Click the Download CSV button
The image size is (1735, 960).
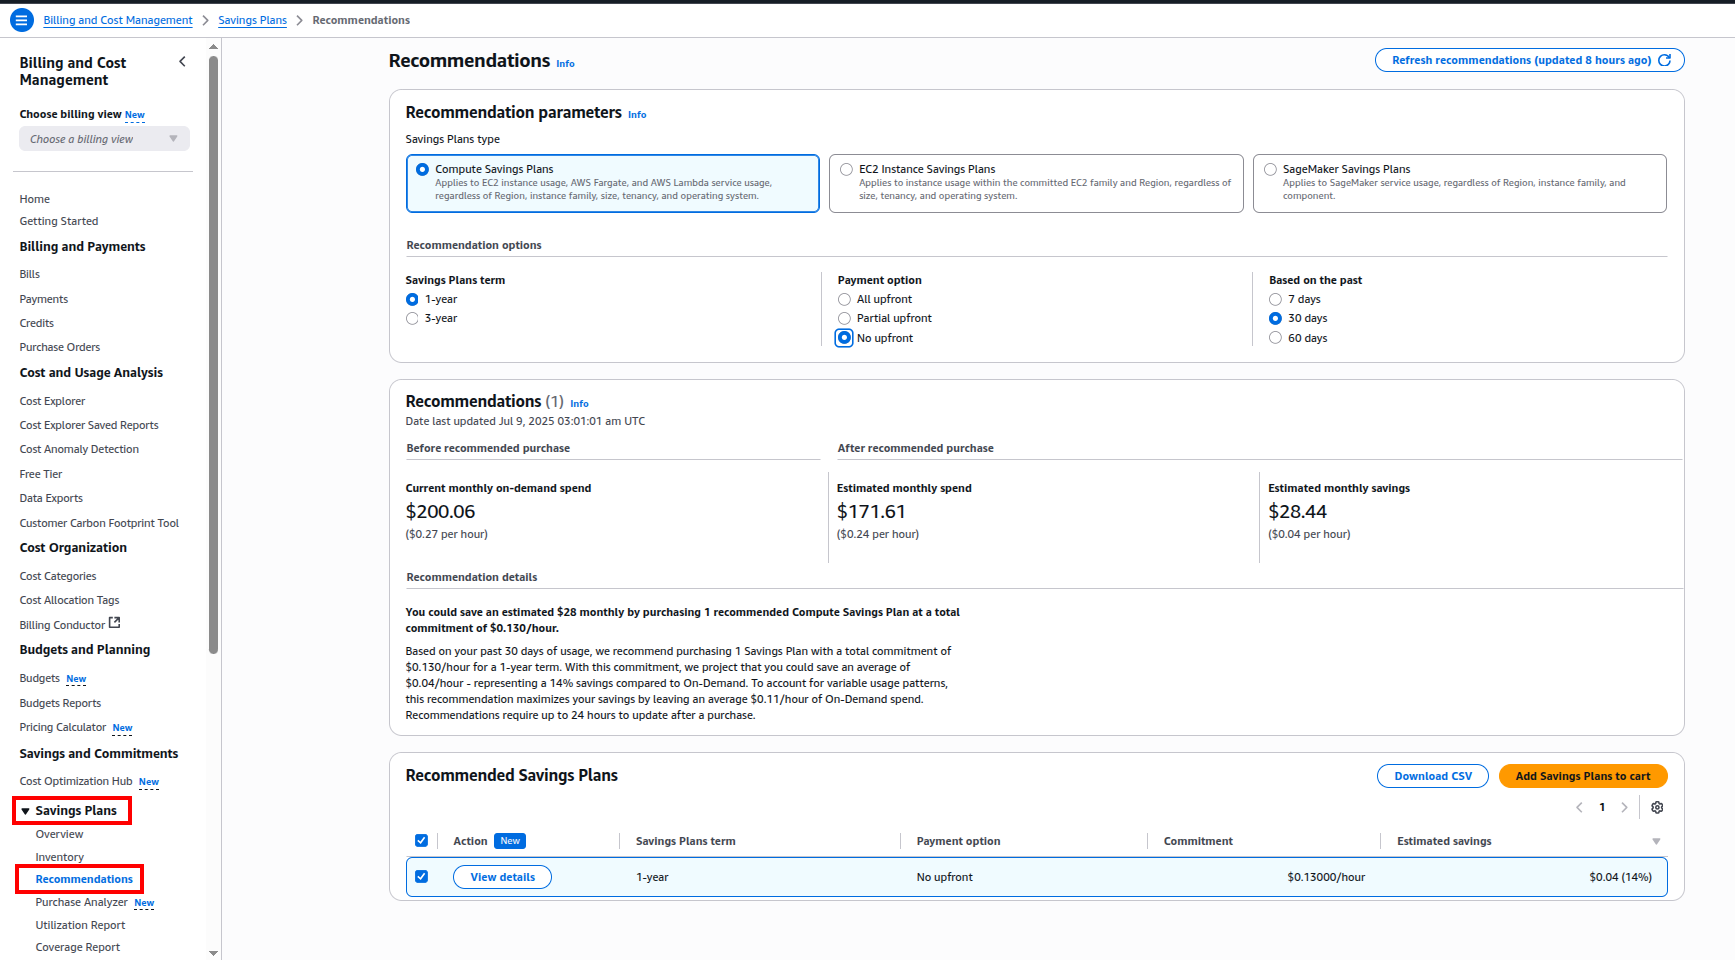[1432, 776]
